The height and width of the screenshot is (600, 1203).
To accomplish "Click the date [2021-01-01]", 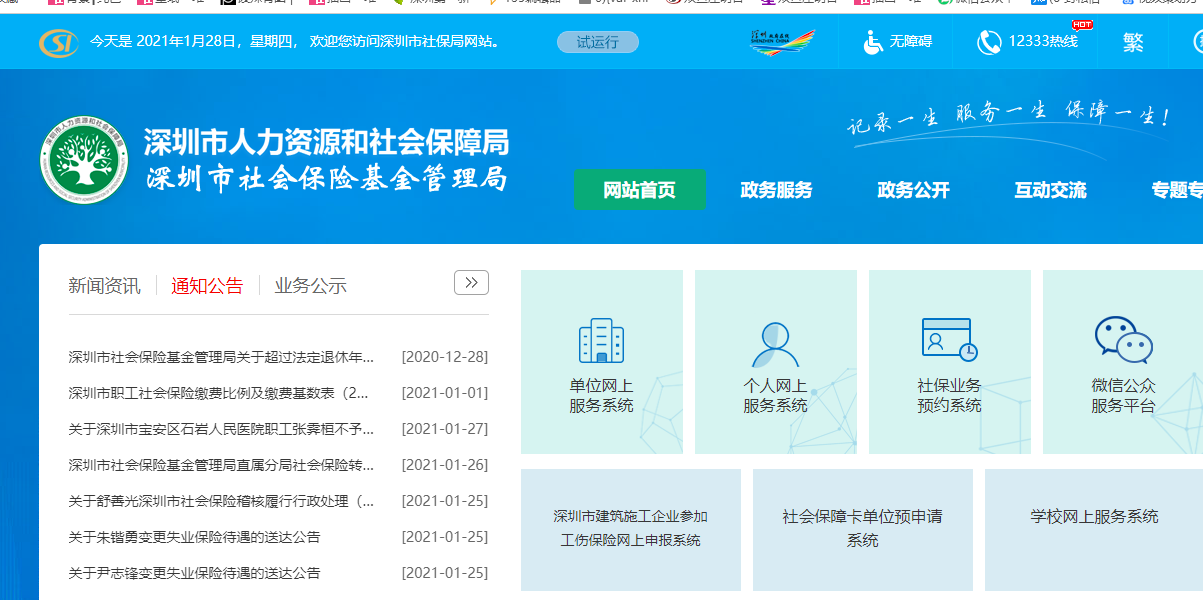I will pos(445,393).
